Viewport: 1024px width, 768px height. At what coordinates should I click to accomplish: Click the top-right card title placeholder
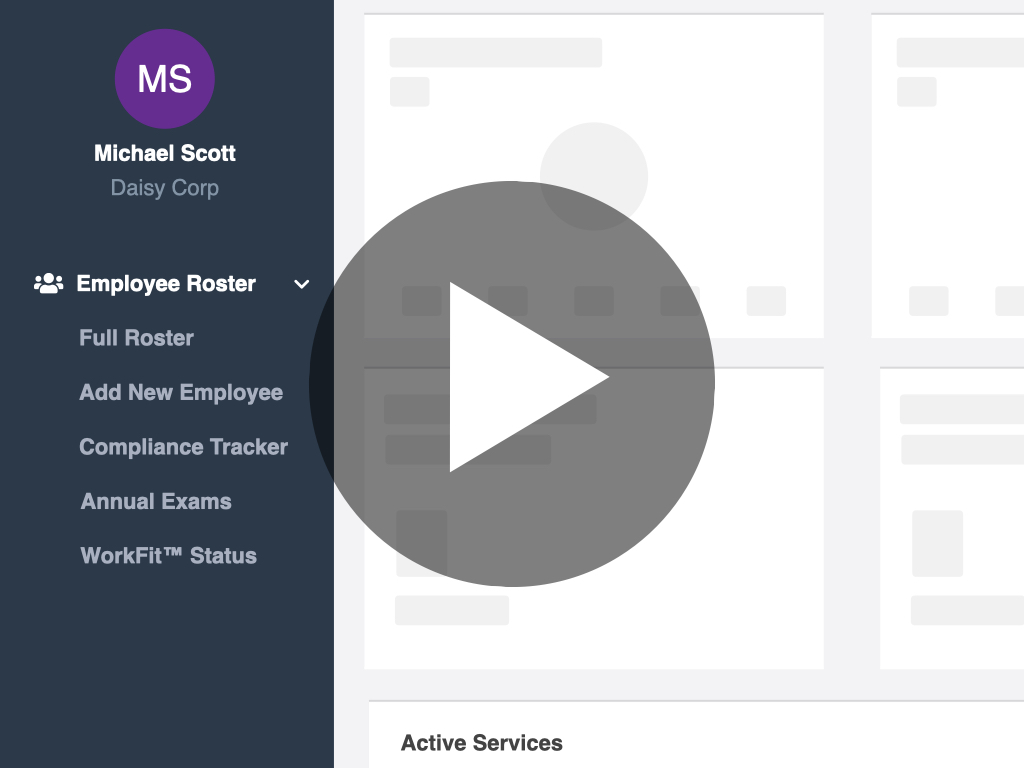tap(960, 52)
